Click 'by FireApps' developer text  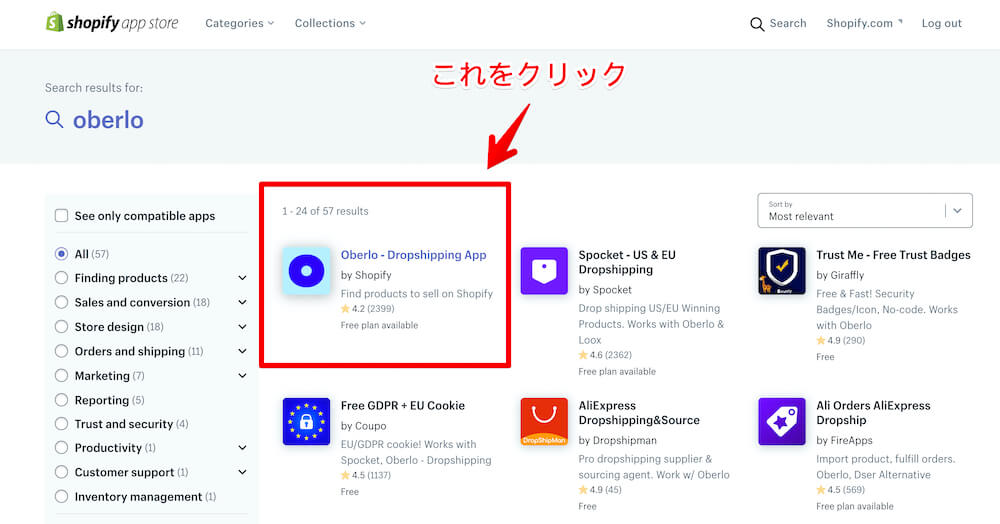(844, 440)
